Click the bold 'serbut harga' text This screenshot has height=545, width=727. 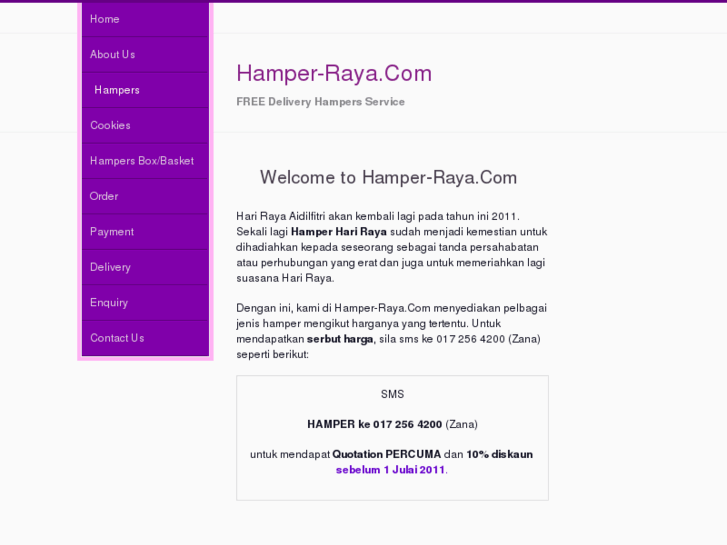[x=340, y=339]
